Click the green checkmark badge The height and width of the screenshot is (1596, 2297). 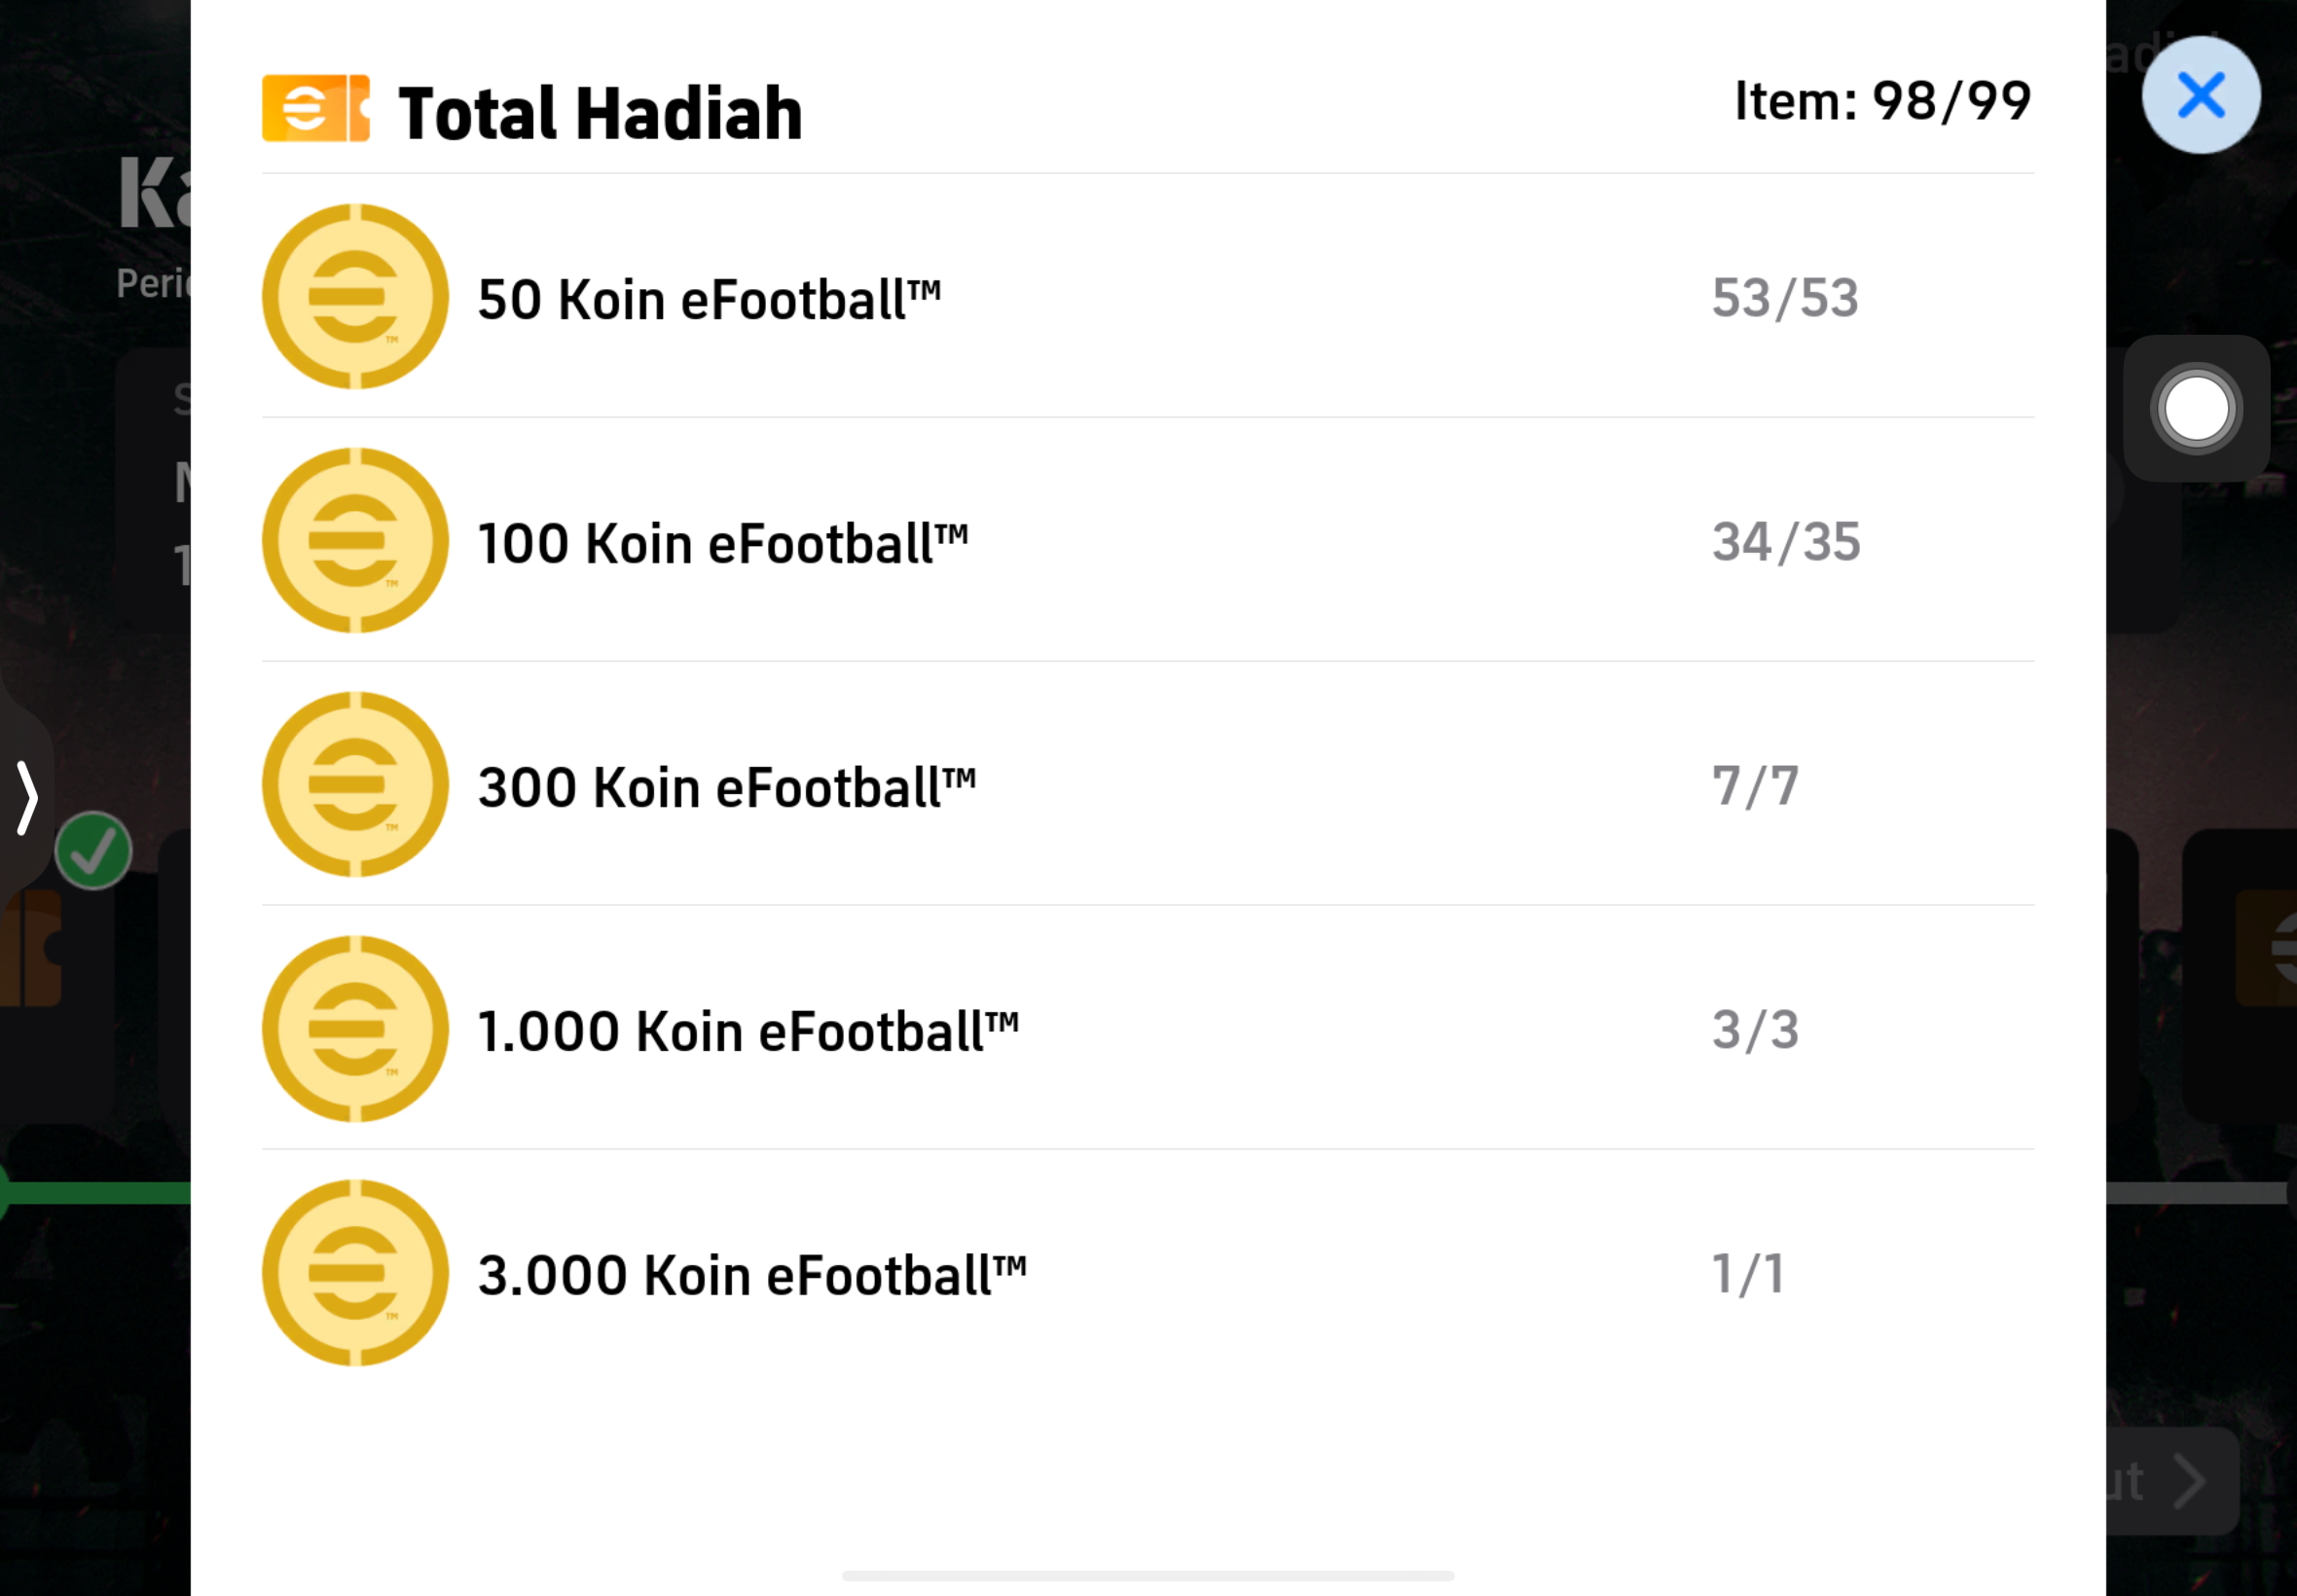[x=93, y=851]
